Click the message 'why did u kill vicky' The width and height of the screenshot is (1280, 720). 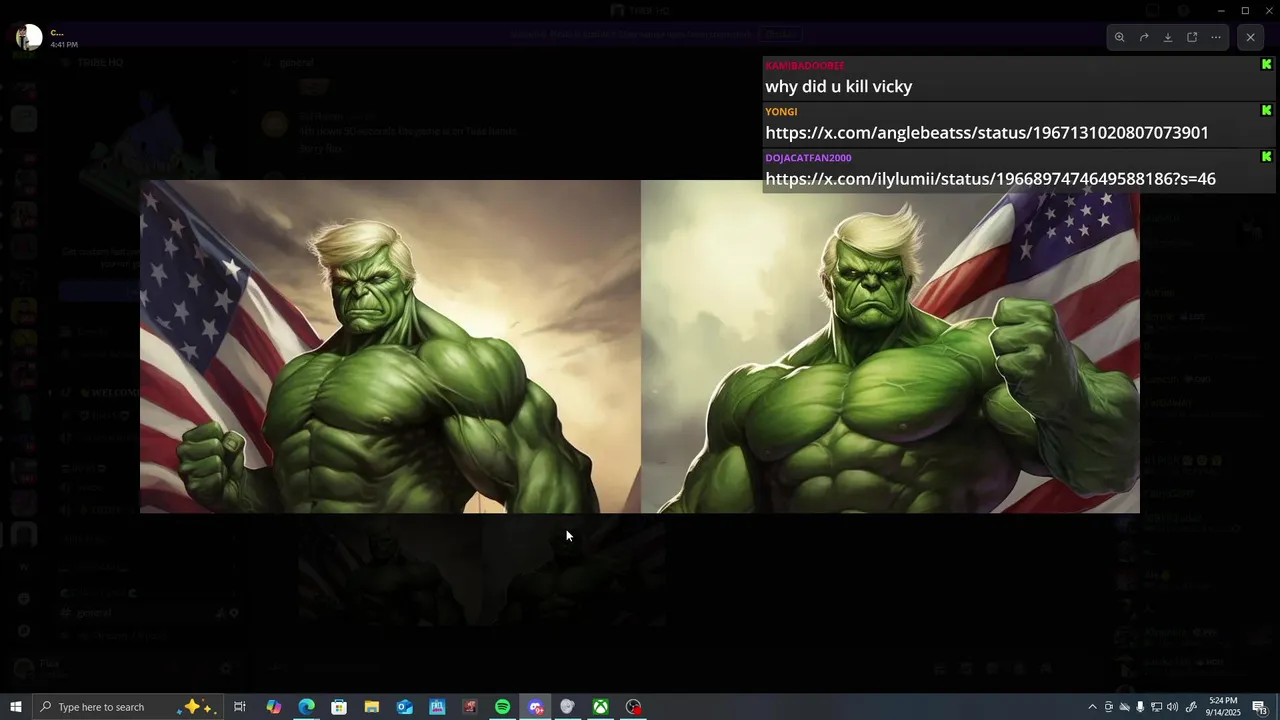click(x=839, y=86)
